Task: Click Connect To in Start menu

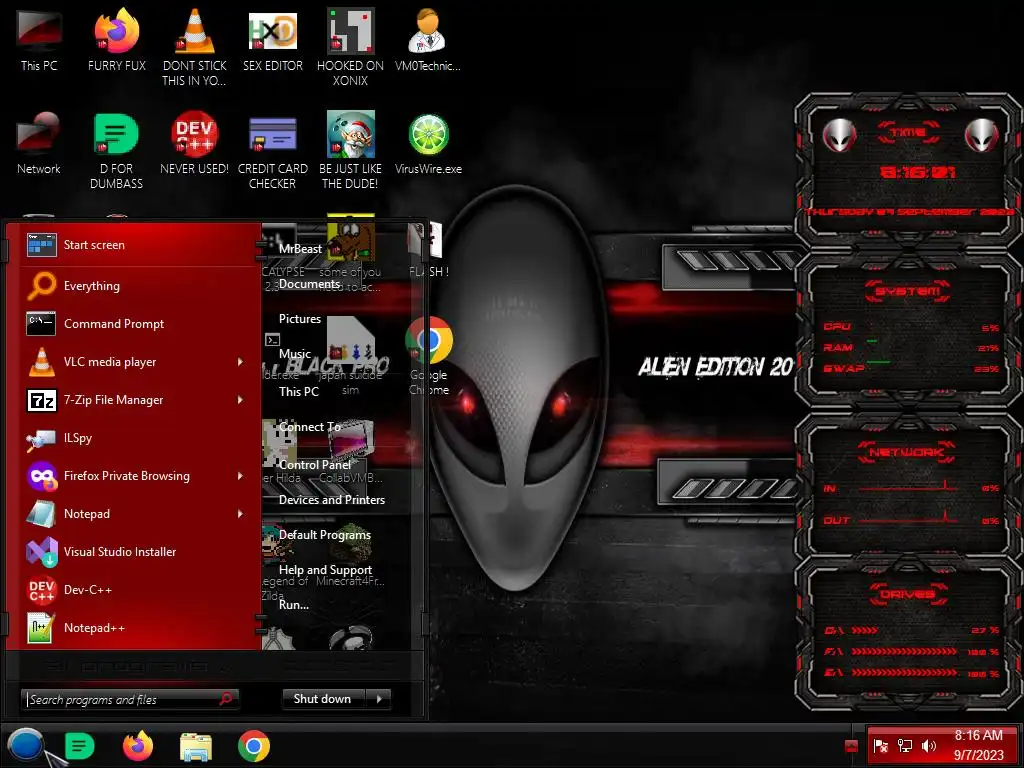Action: coord(310,427)
